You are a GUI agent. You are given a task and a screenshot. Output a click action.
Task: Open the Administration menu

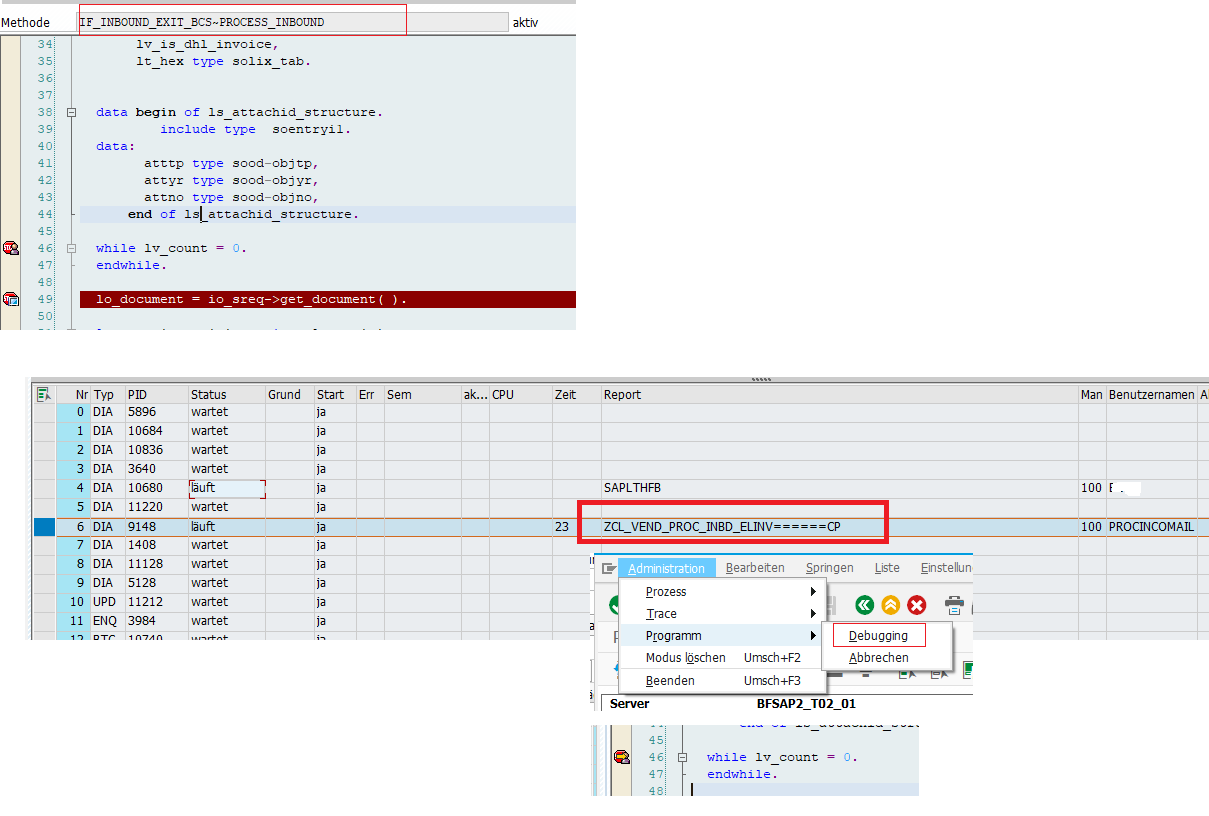click(x=666, y=568)
